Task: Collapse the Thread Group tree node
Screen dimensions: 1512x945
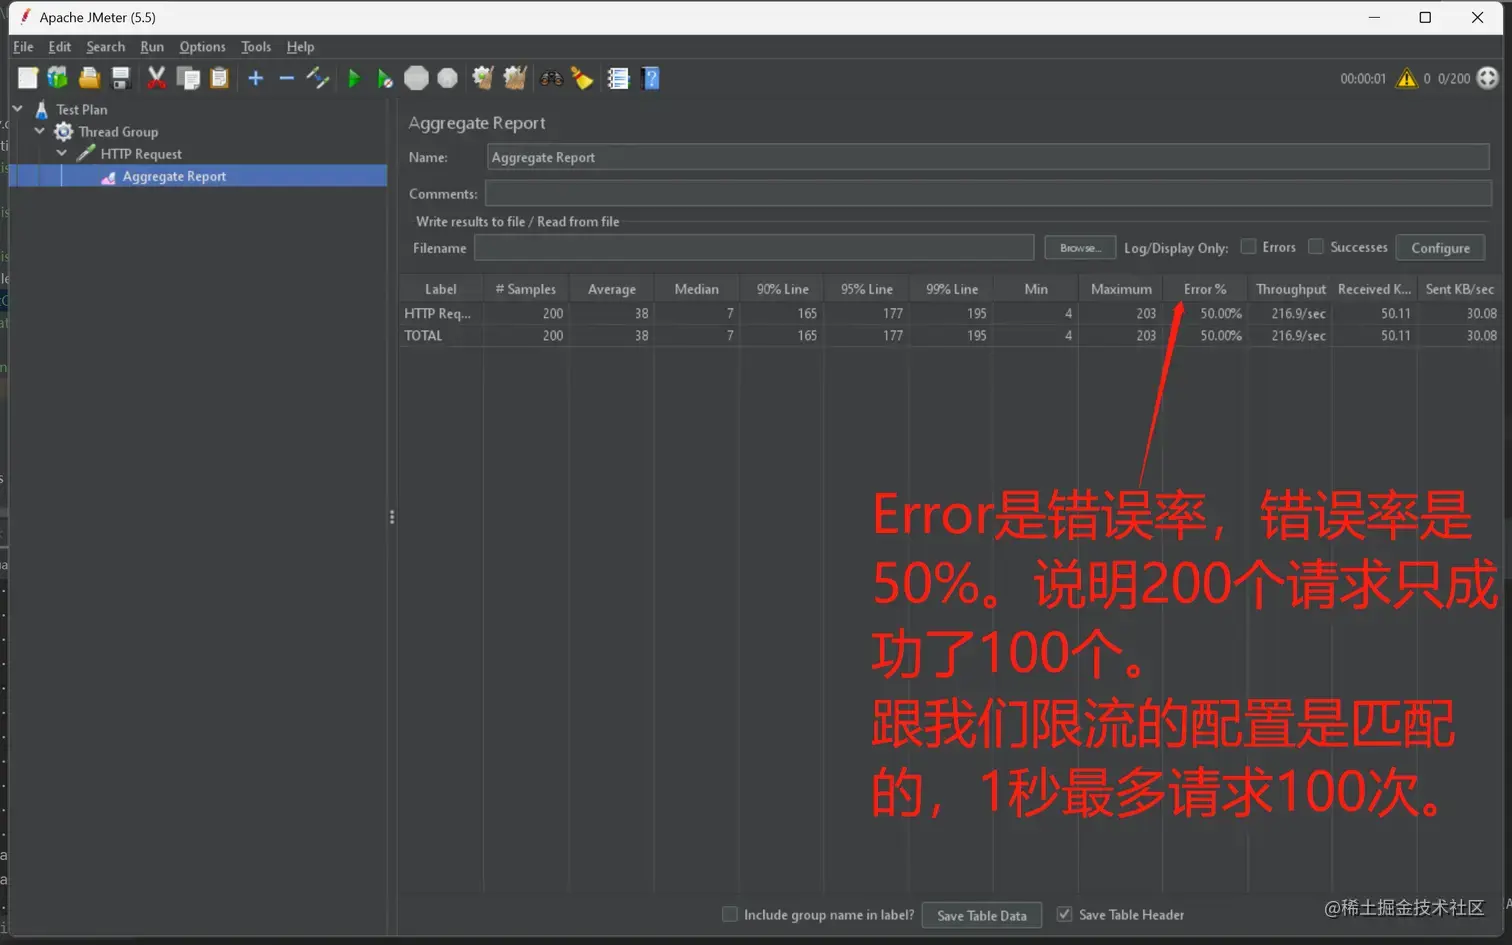Action: pos(39,131)
